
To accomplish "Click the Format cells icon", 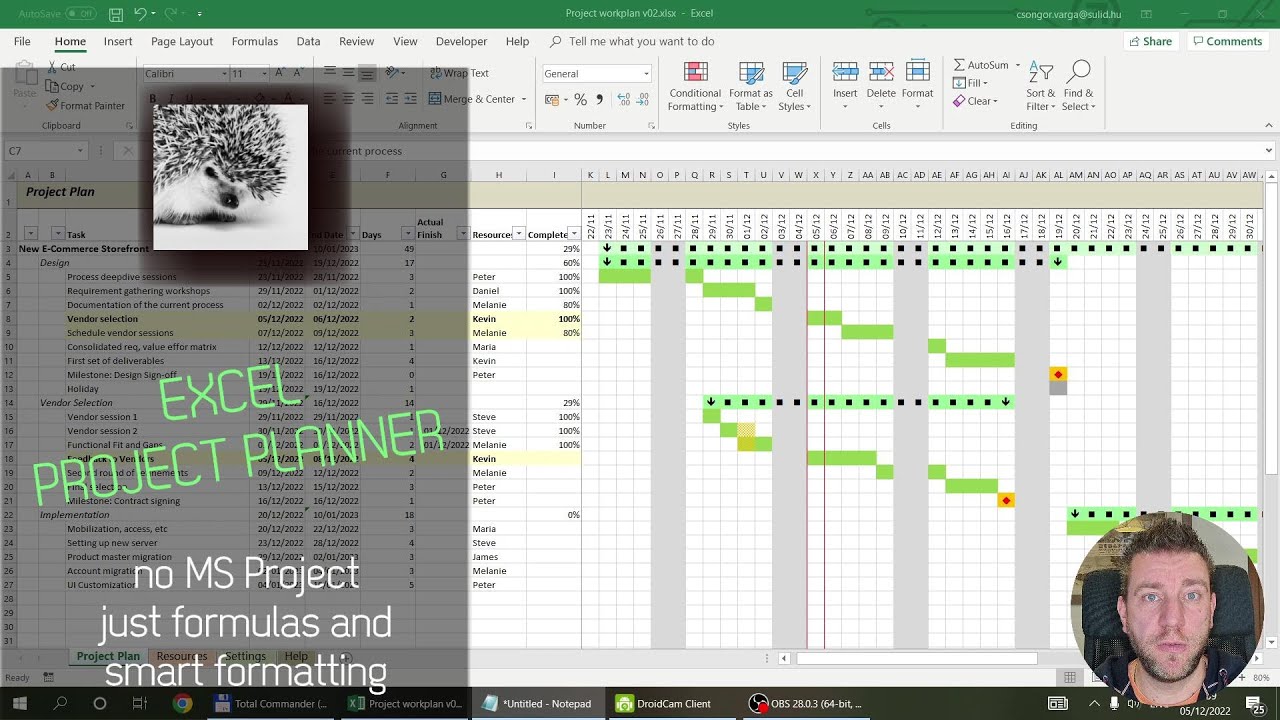I will pyautogui.click(x=917, y=72).
